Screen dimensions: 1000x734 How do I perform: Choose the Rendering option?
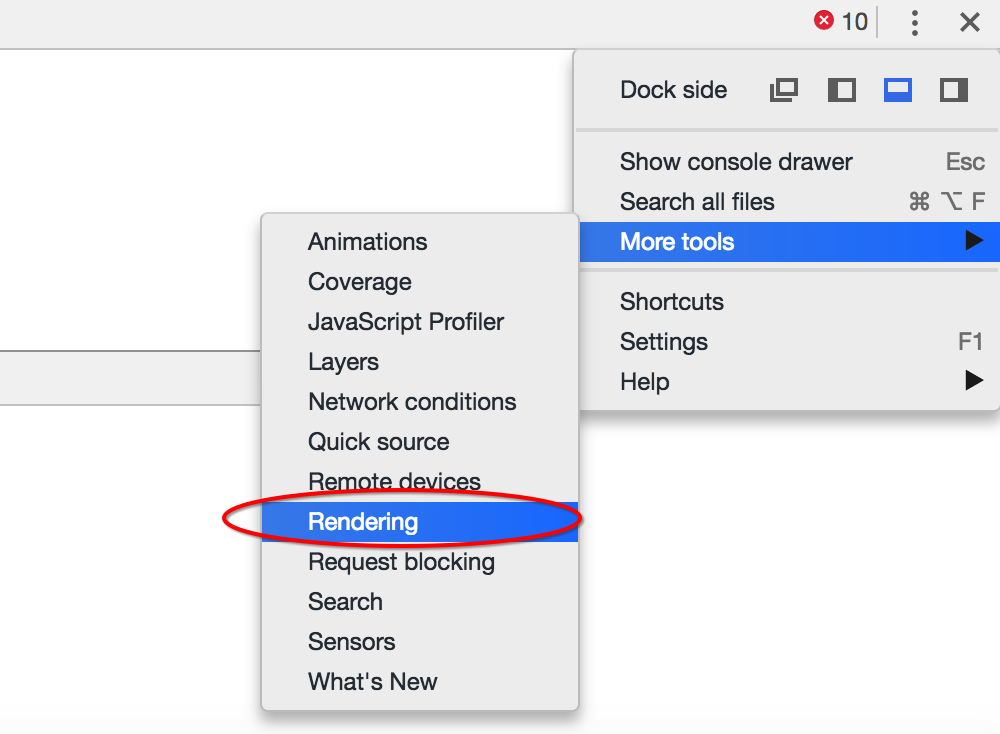point(363,522)
